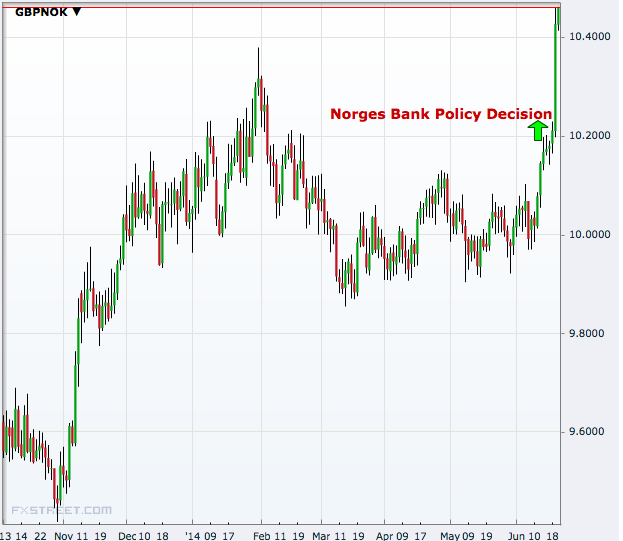Click the Feb date axis label
This screenshot has width=623, height=541.
[261, 536]
